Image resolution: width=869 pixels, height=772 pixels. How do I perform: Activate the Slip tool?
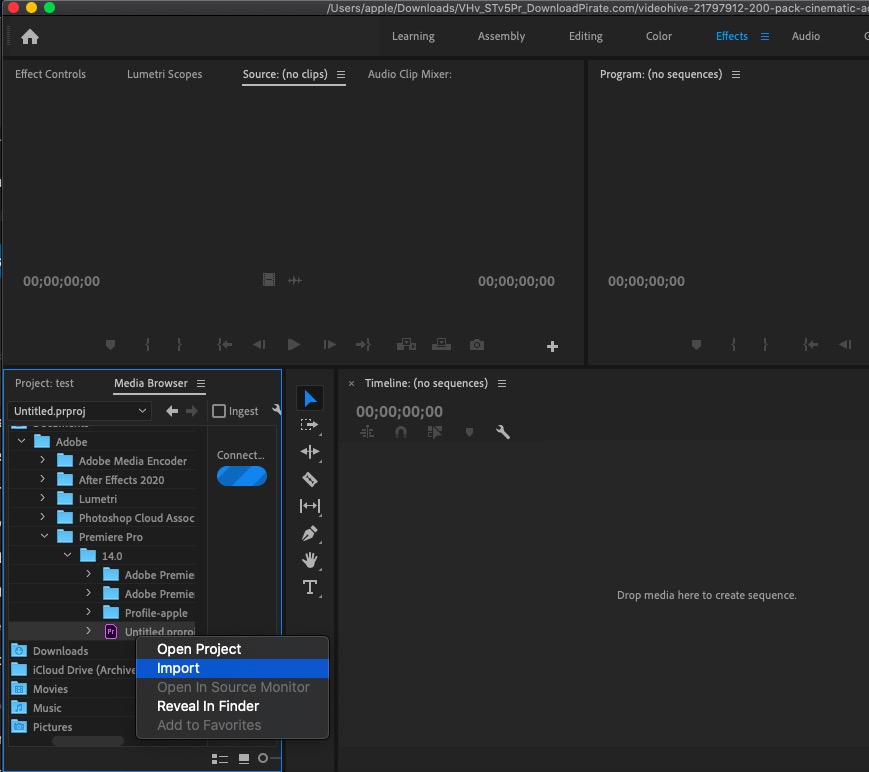tap(310, 506)
